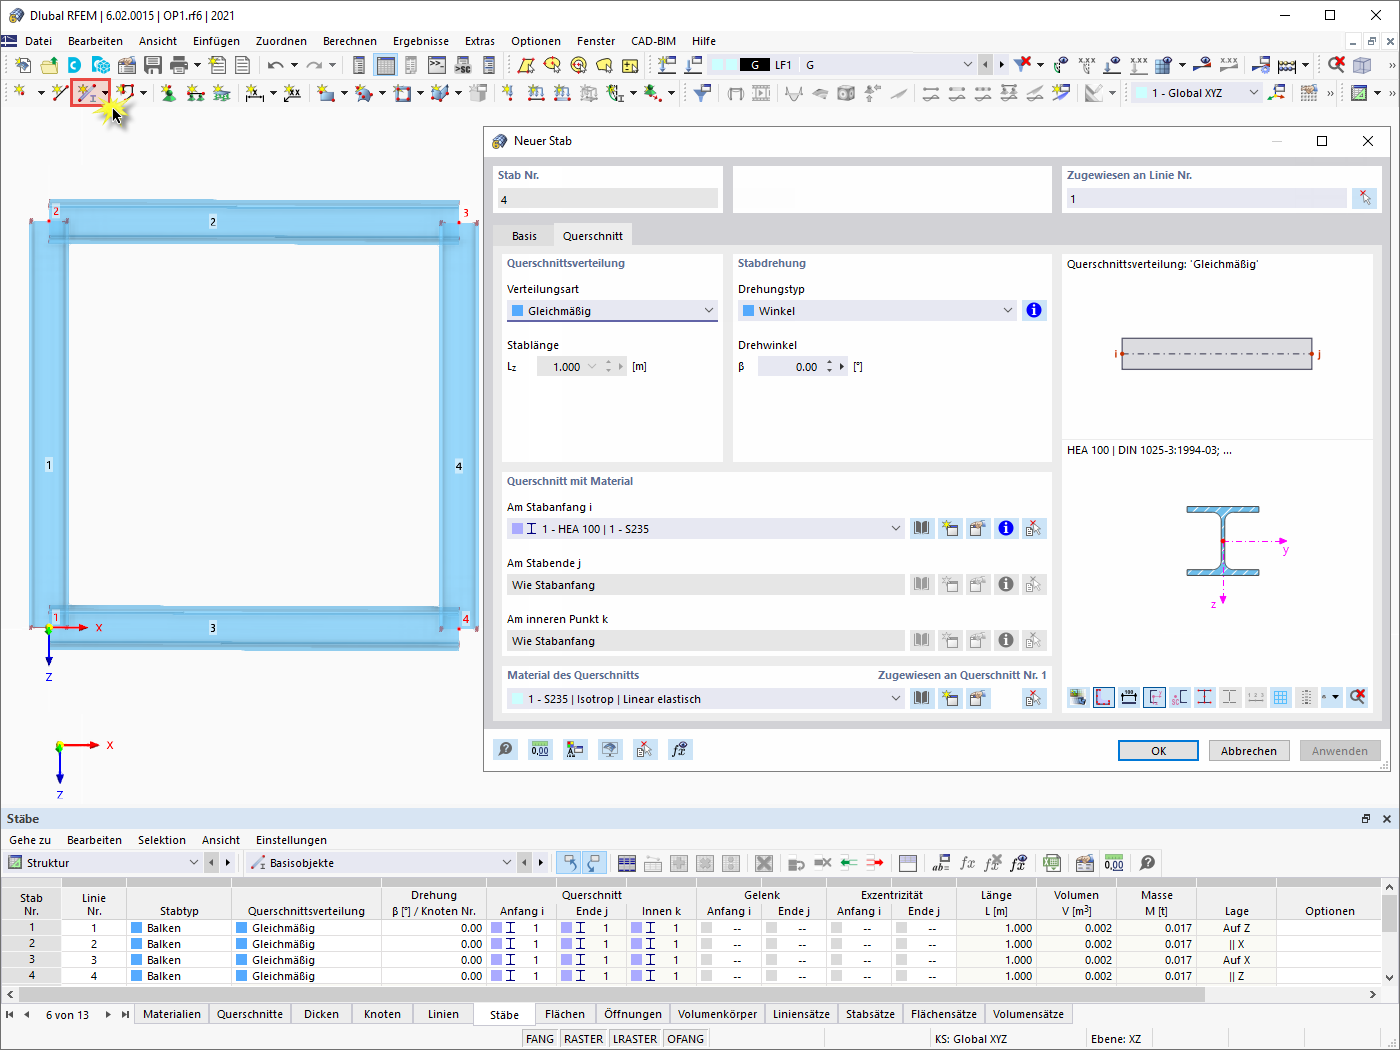Click the search with red X icon
The width and height of the screenshot is (1400, 1050).
(x=1336, y=65)
